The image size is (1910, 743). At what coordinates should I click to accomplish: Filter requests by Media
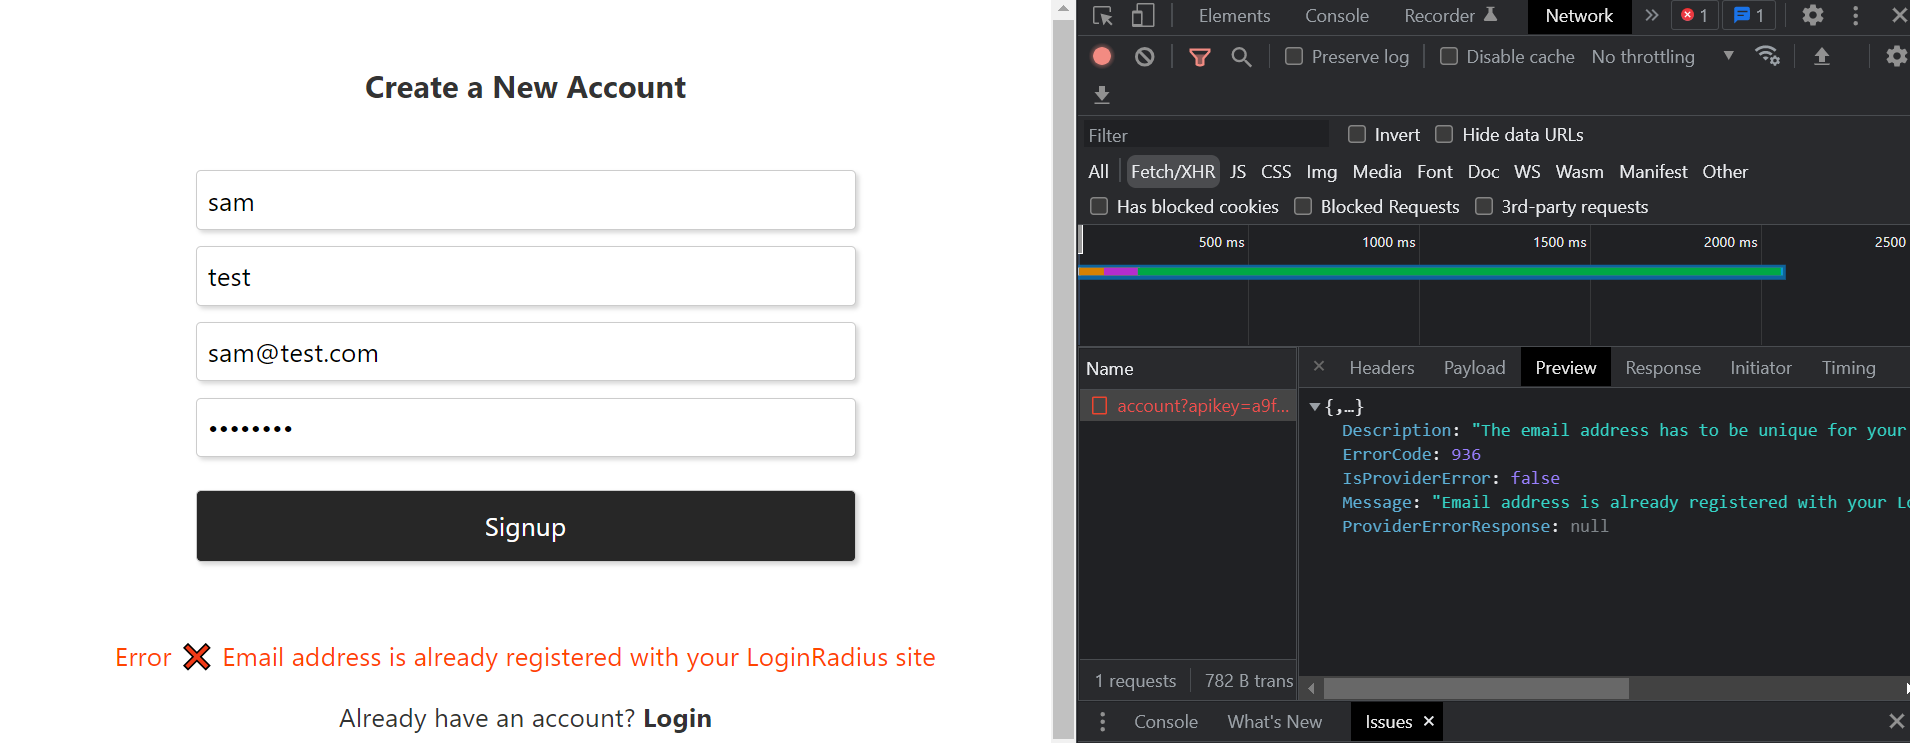point(1377,172)
